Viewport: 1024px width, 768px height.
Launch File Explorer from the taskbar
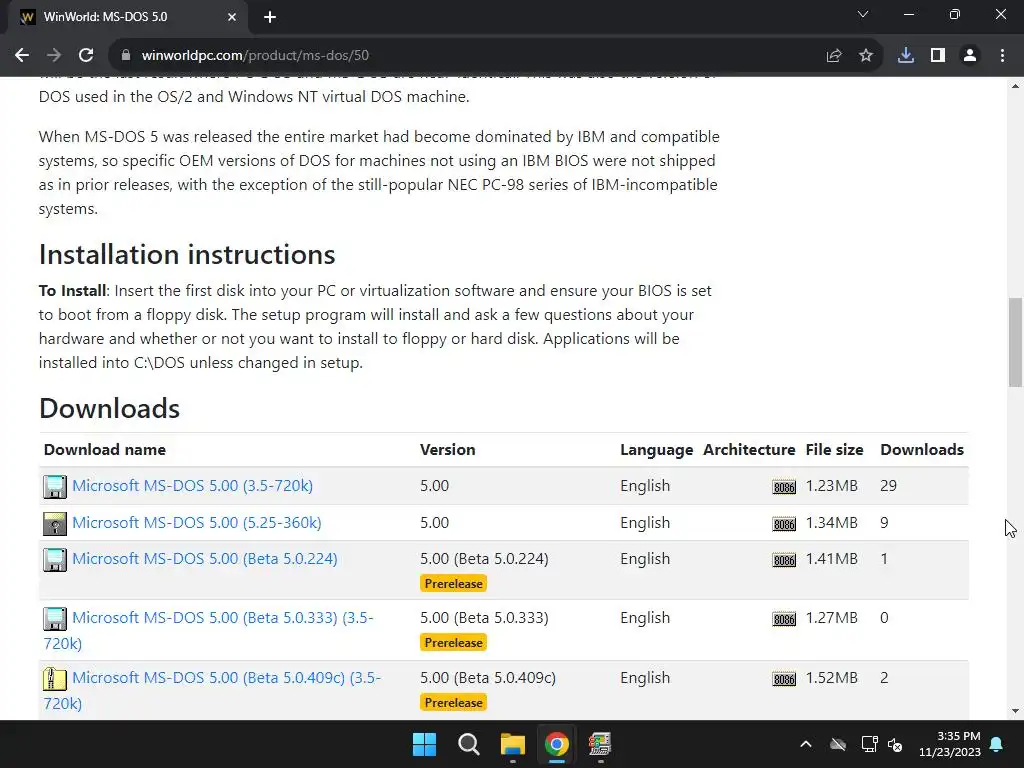tap(513, 744)
